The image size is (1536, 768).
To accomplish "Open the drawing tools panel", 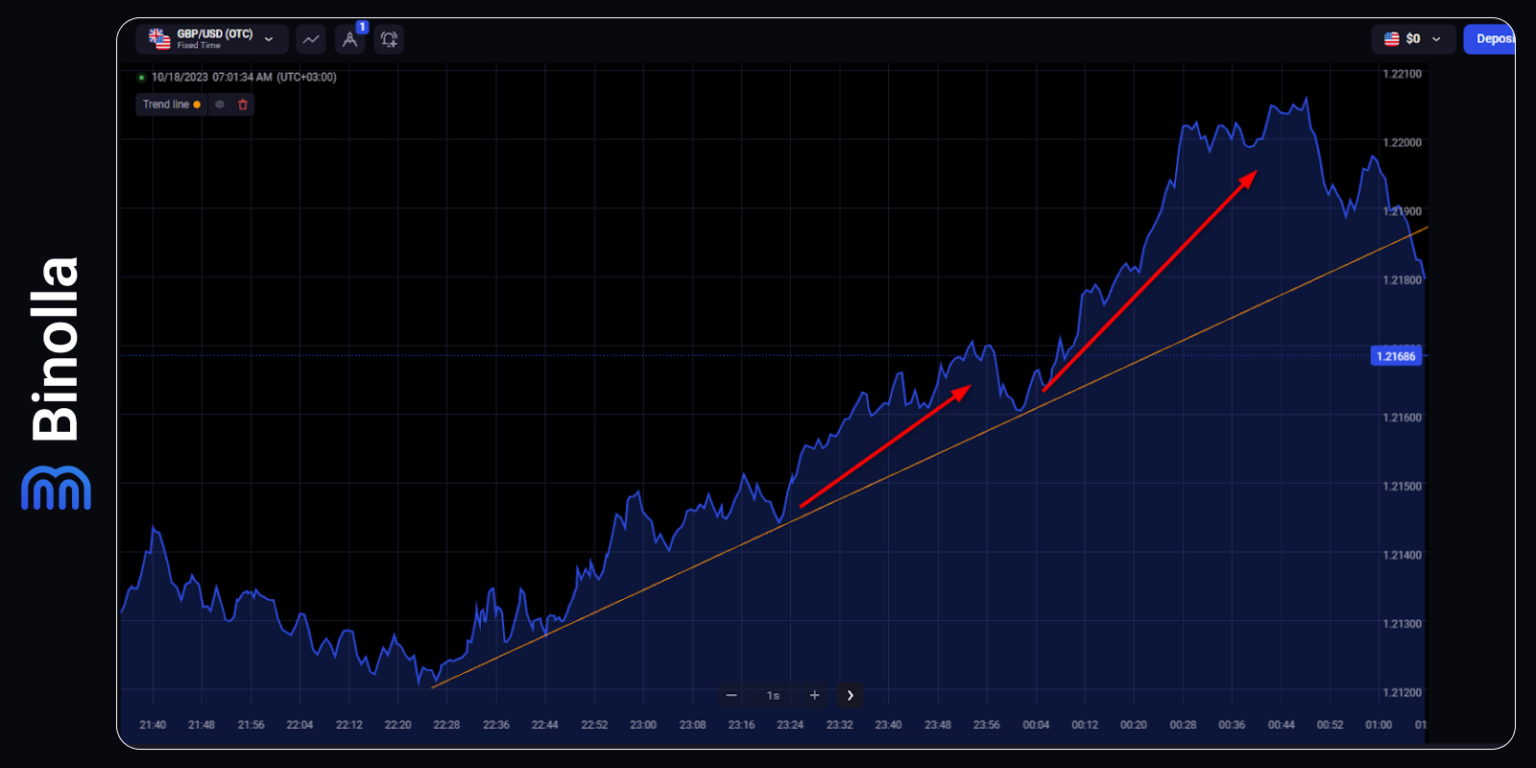I will (350, 39).
